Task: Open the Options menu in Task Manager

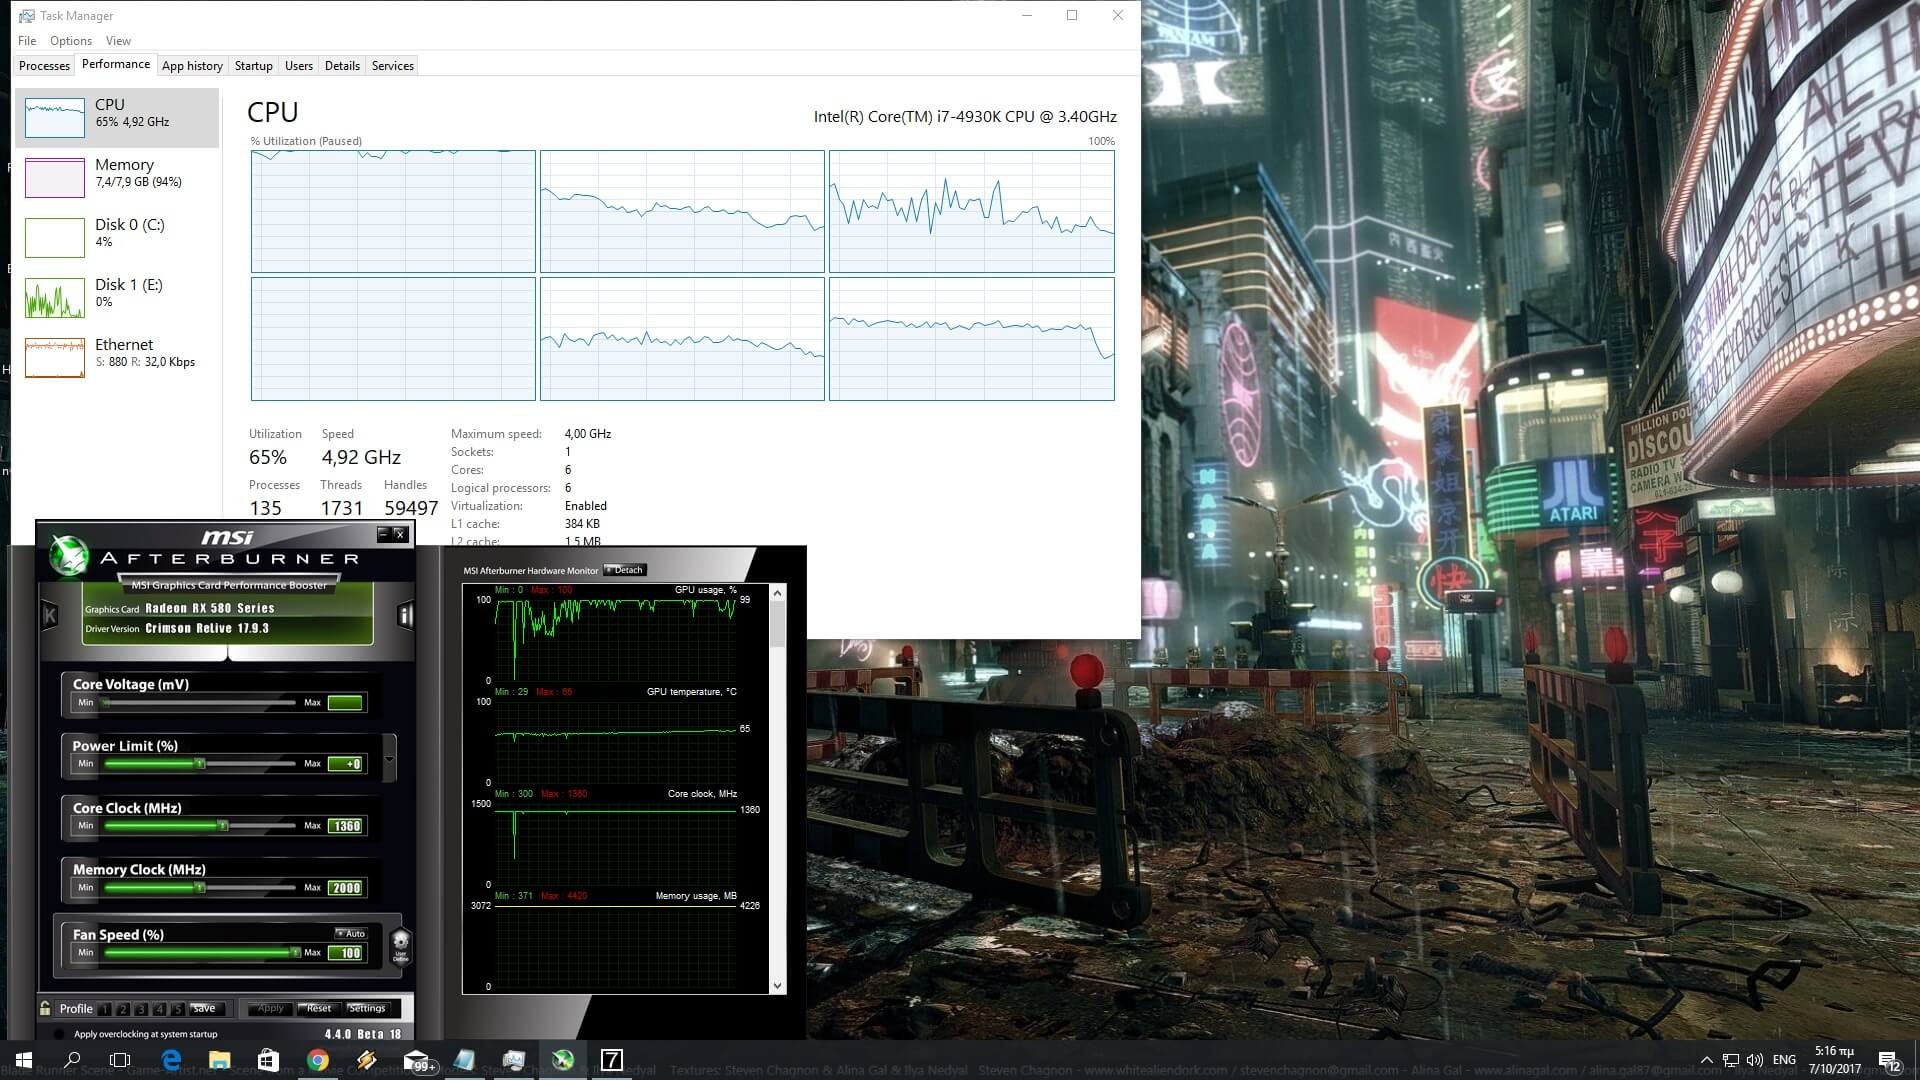Action: click(70, 41)
